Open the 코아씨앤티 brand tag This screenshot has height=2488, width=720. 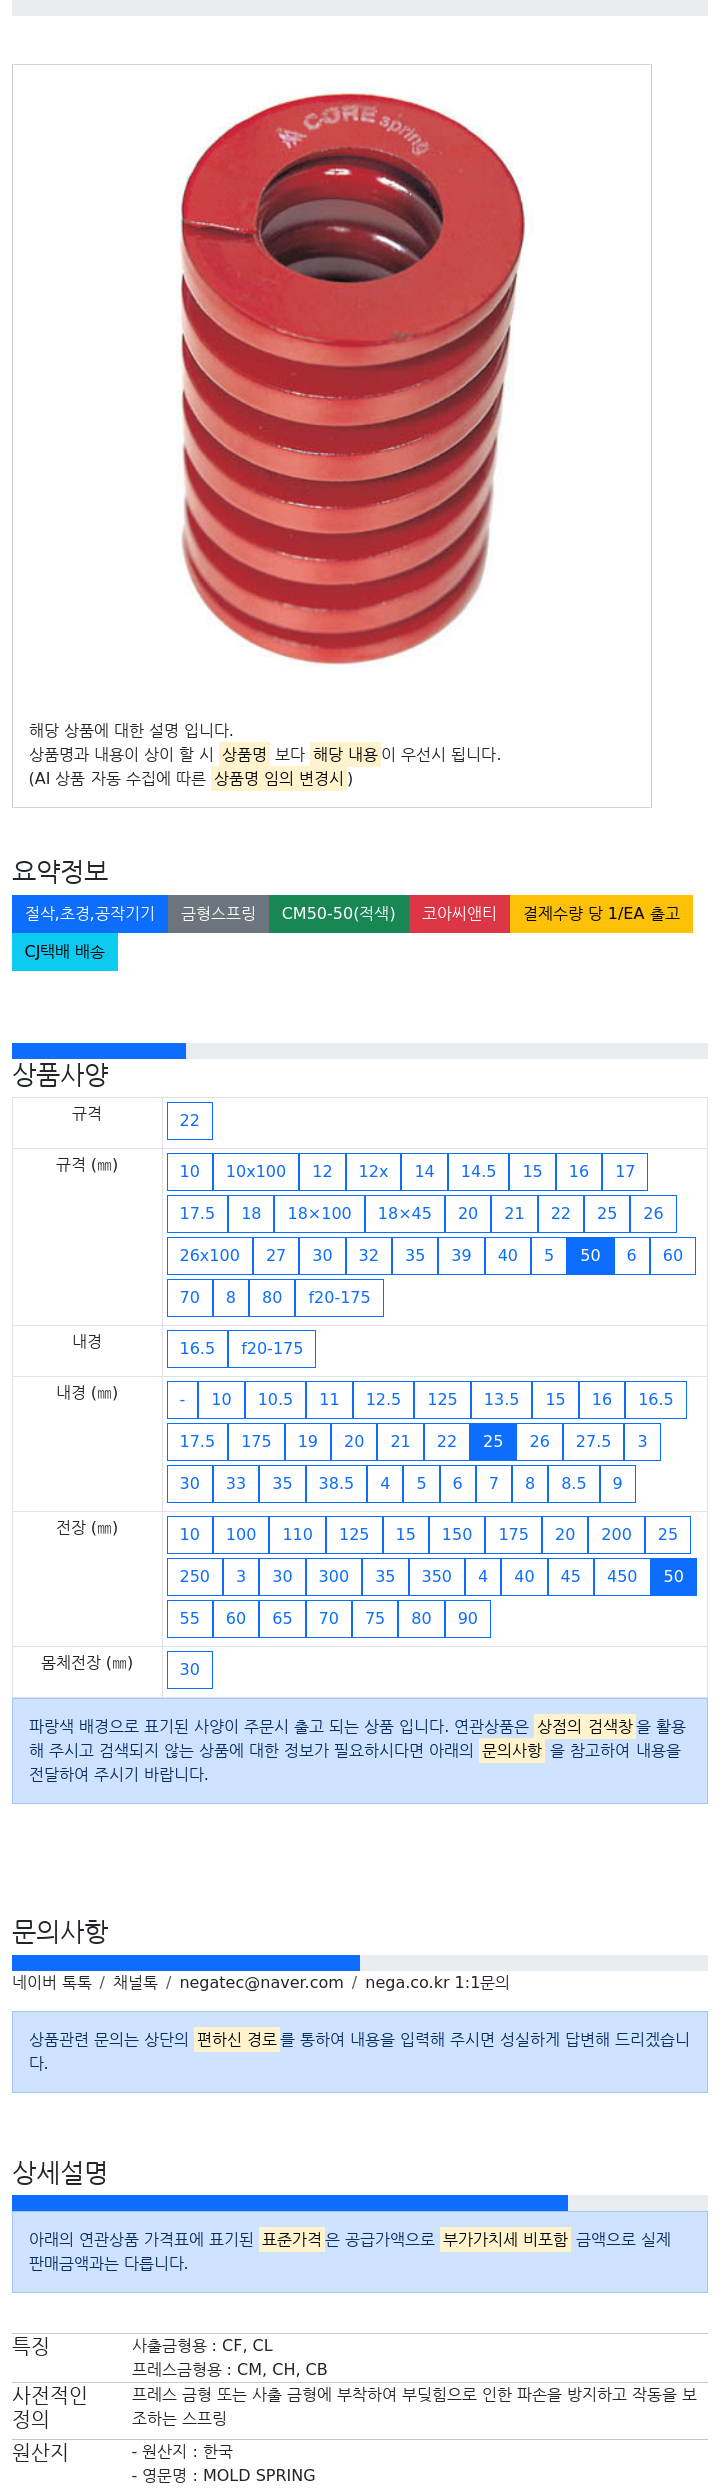[x=459, y=914]
